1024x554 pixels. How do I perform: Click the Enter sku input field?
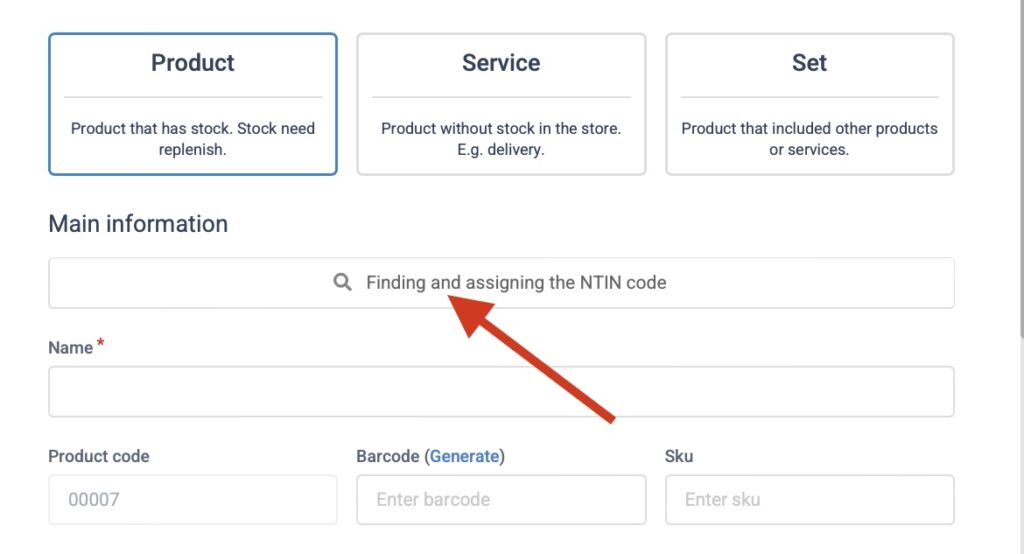coord(809,499)
